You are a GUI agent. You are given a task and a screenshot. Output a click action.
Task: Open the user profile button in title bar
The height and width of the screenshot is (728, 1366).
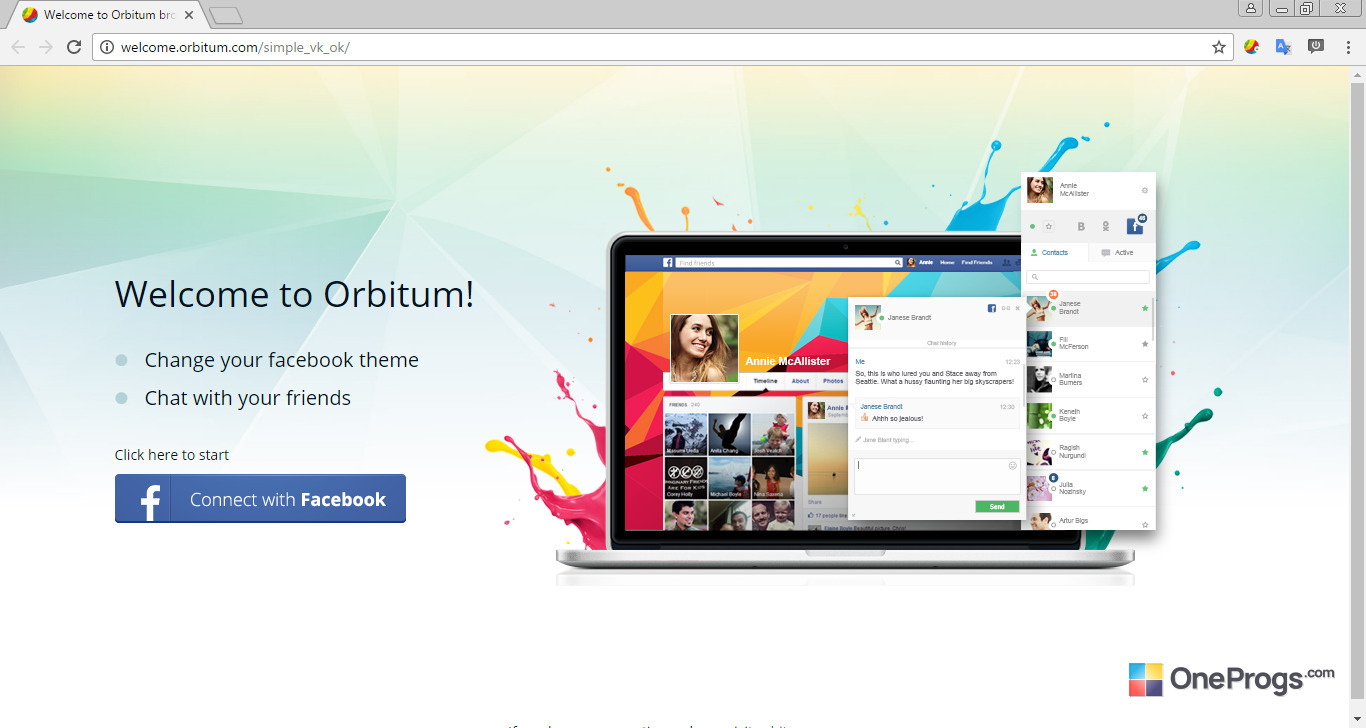click(1251, 9)
